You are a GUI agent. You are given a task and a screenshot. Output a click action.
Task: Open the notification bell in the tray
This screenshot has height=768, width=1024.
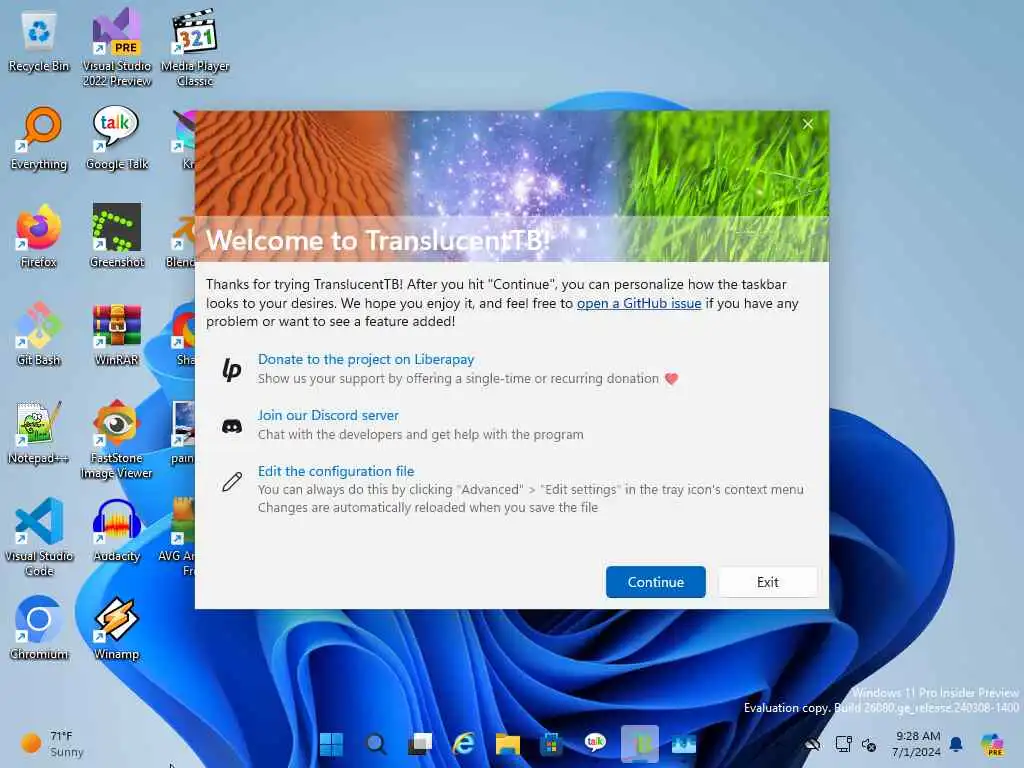tap(956, 744)
